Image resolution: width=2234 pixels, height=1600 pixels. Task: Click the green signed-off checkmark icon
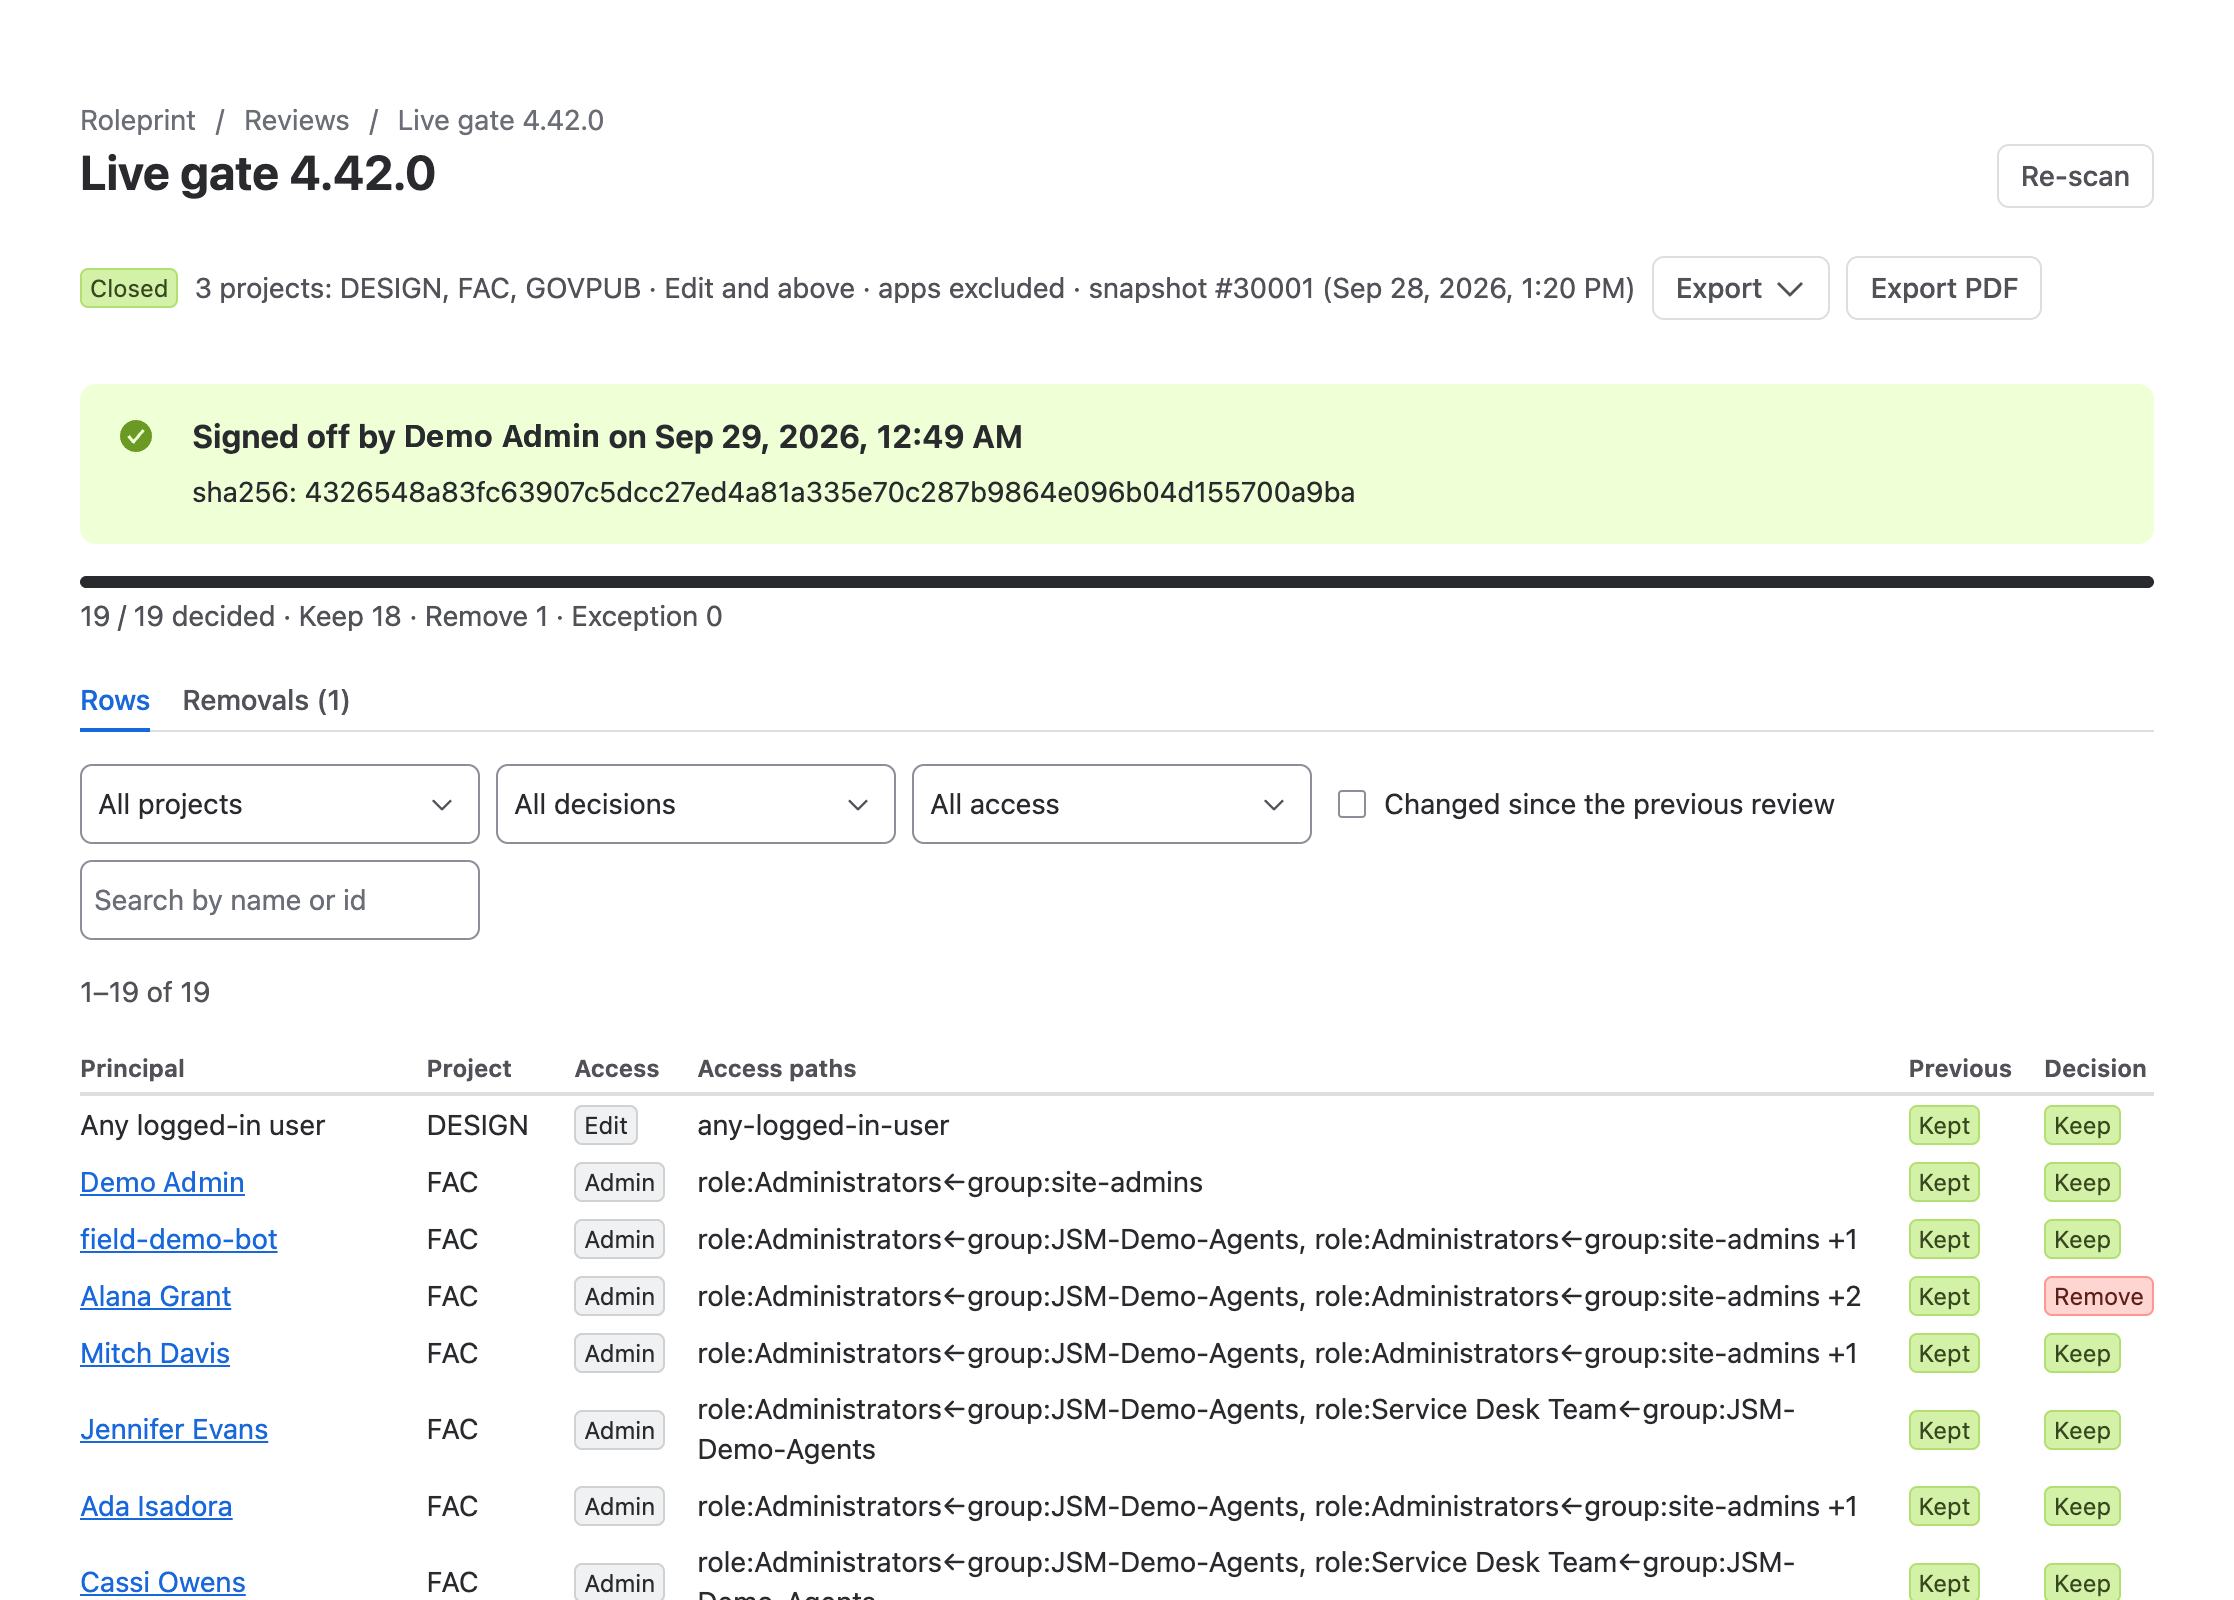click(x=136, y=436)
